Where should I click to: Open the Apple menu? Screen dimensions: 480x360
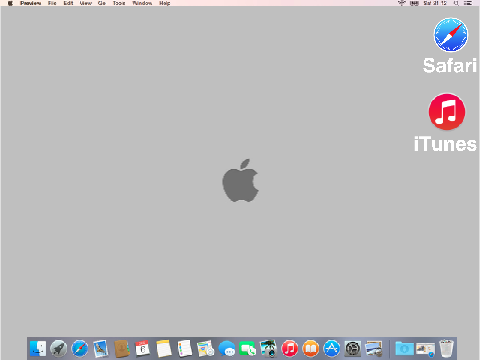pyautogui.click(x=10, y=3)
